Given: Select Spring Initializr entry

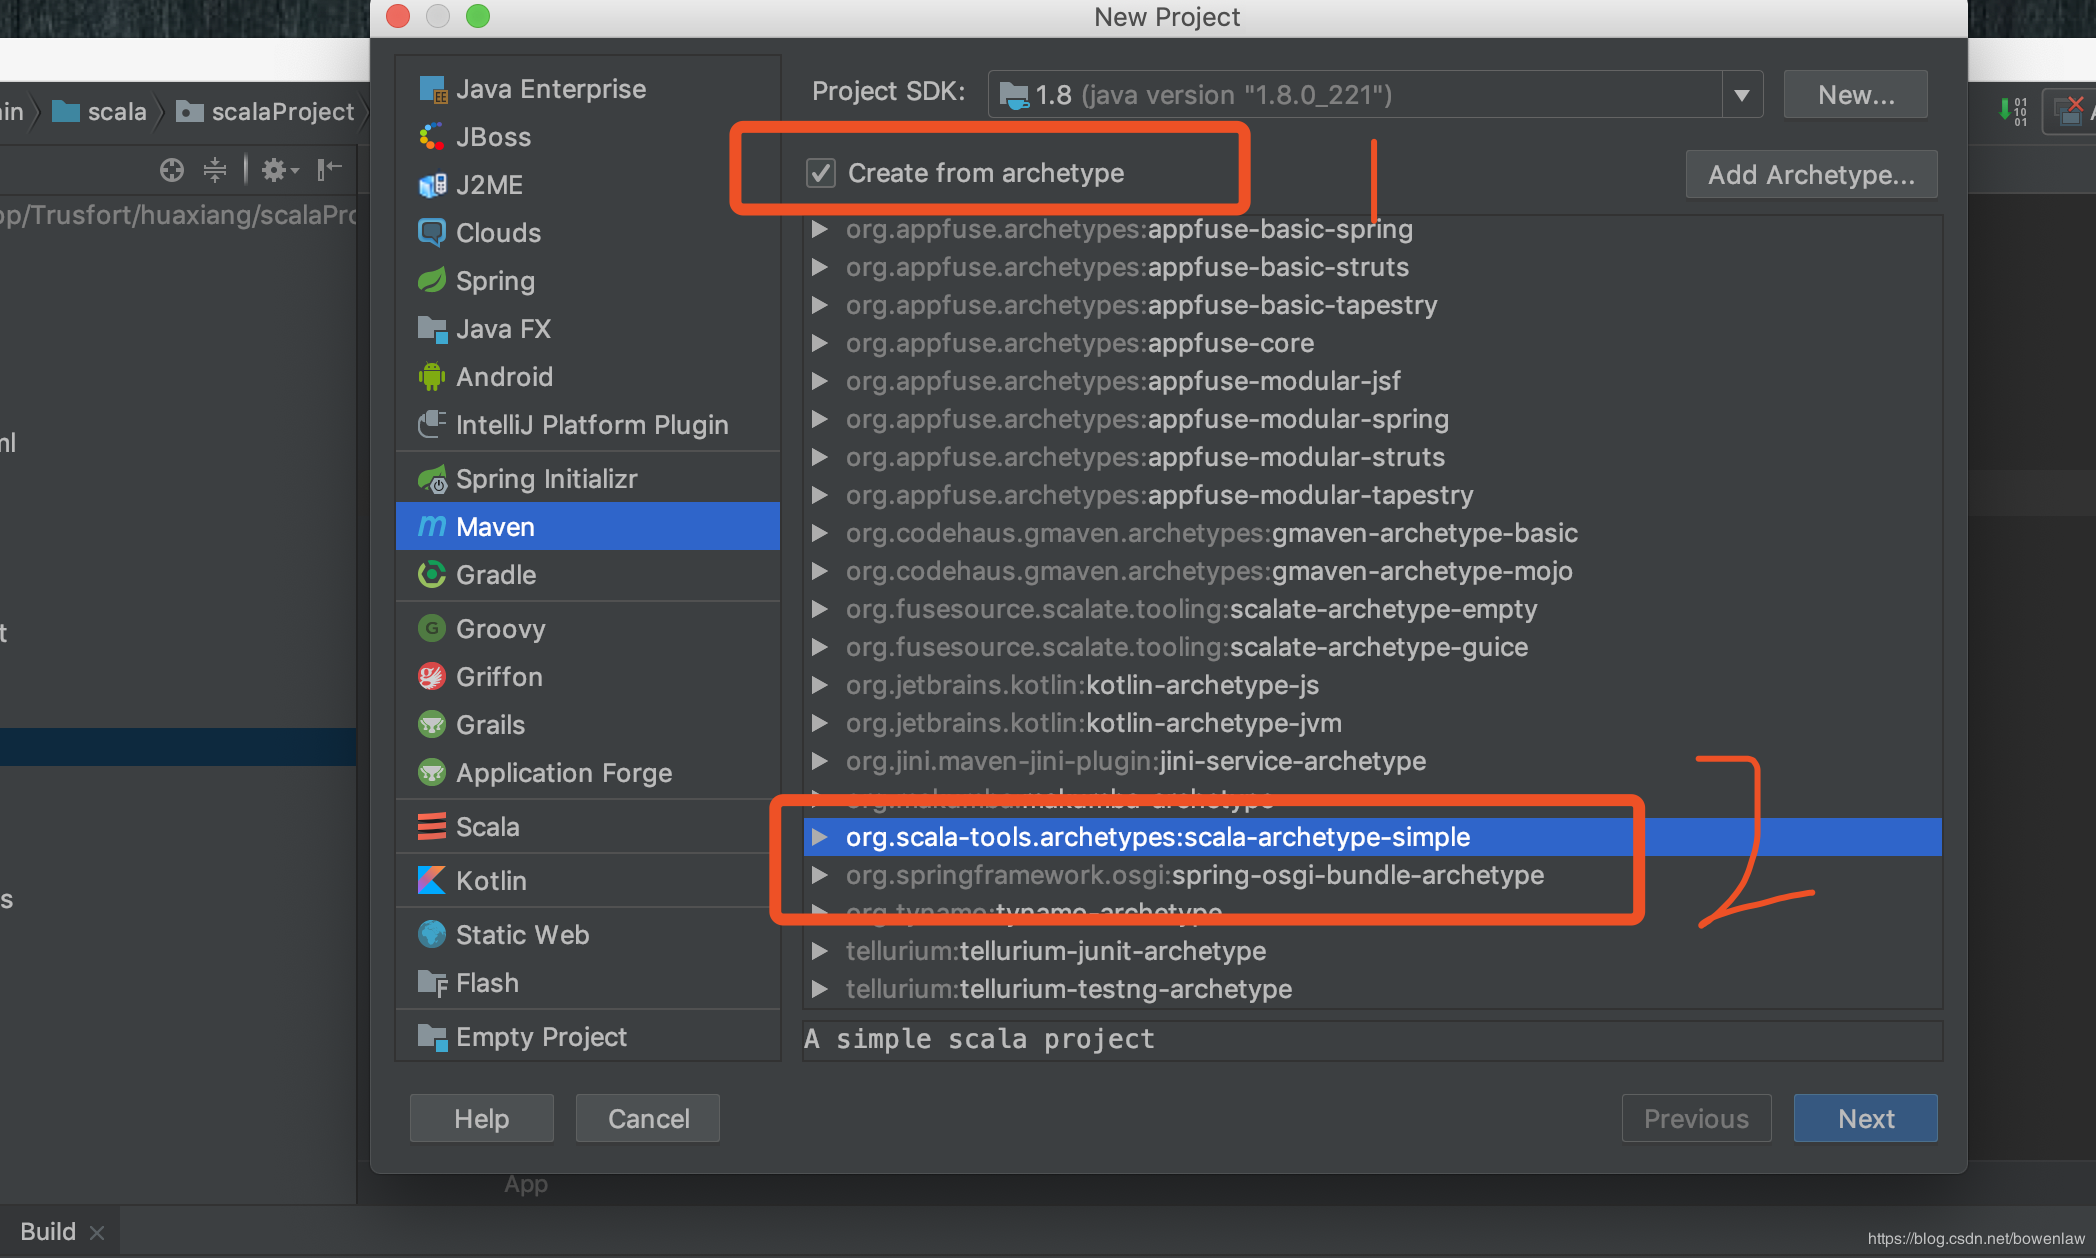Looking at the screenshot, I should pyautogui.click(x=588, y=479).
